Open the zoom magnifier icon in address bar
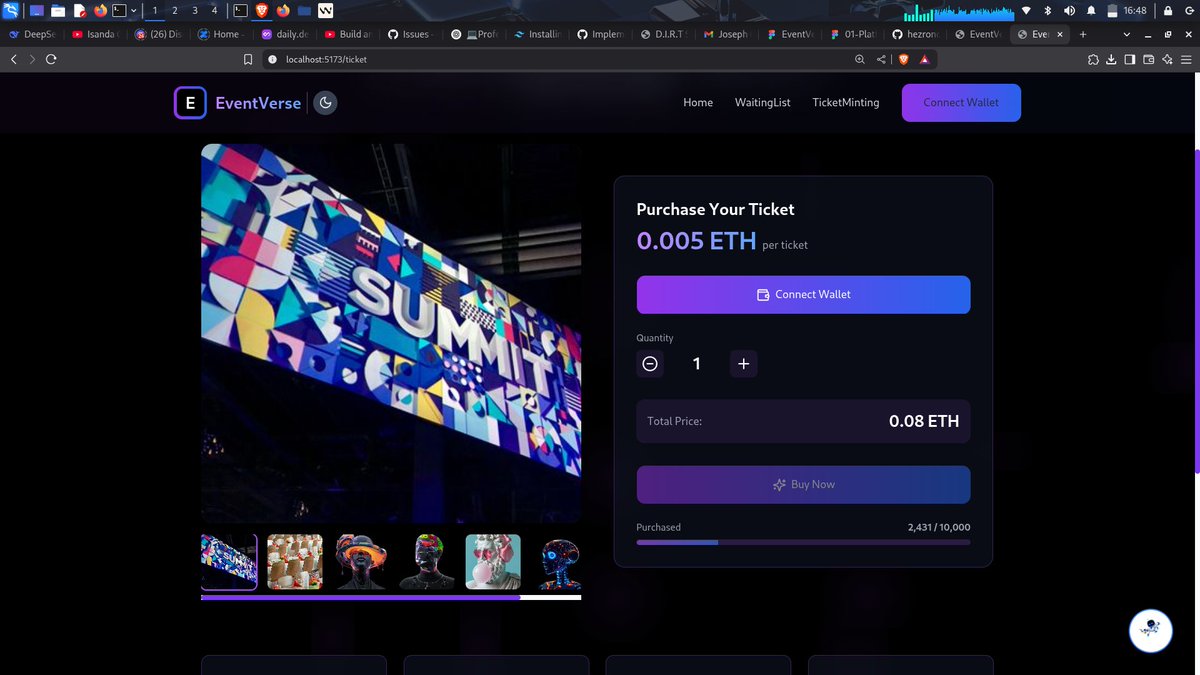Image resolution: width=1200 pixels, height=675 pixels. [859, 59]
